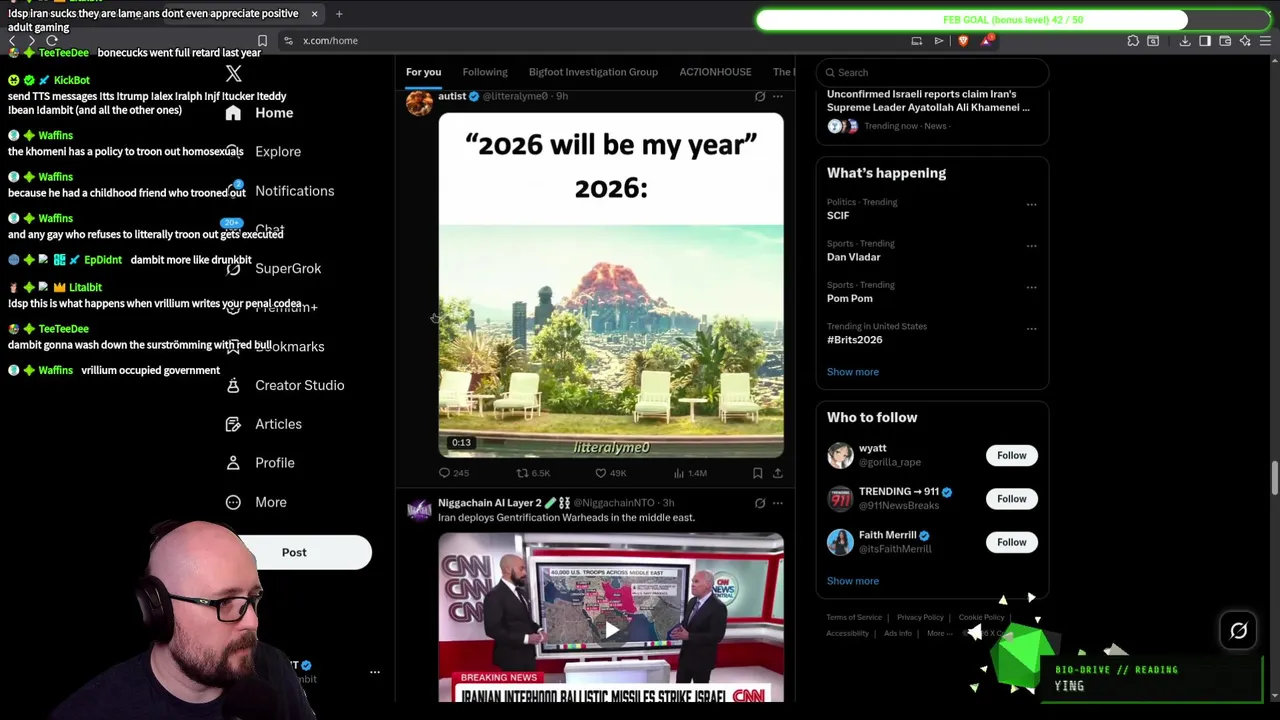Open the Privacy Policy footer link
This screenshot has width=1280, height=720.
(x=920, y=617)
